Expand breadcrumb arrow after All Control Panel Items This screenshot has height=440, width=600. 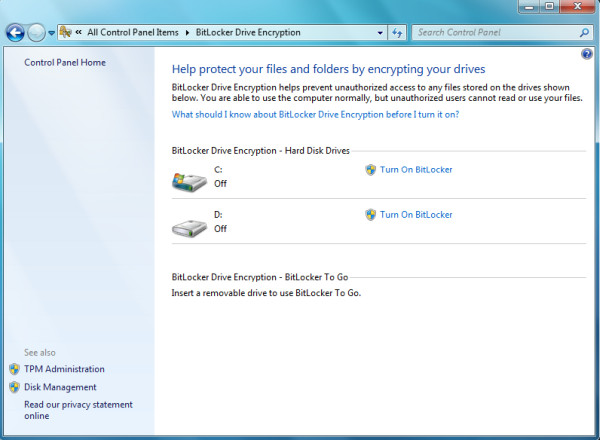(187, 33)
